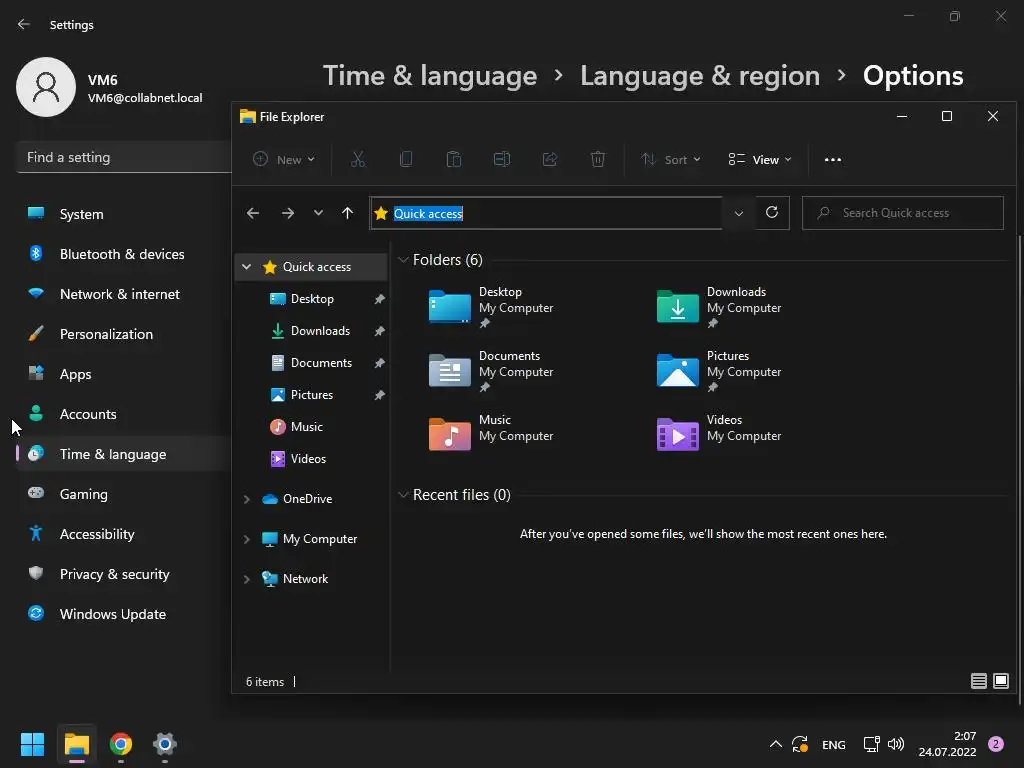This screenshot has height=768, width=1024.
Task: Unpin Downloads using its sidebar pin icon
Action: tap(379, 331)
